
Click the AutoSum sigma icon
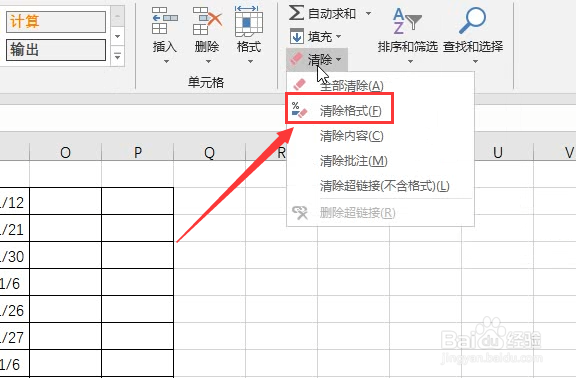[x=296, y=13]
